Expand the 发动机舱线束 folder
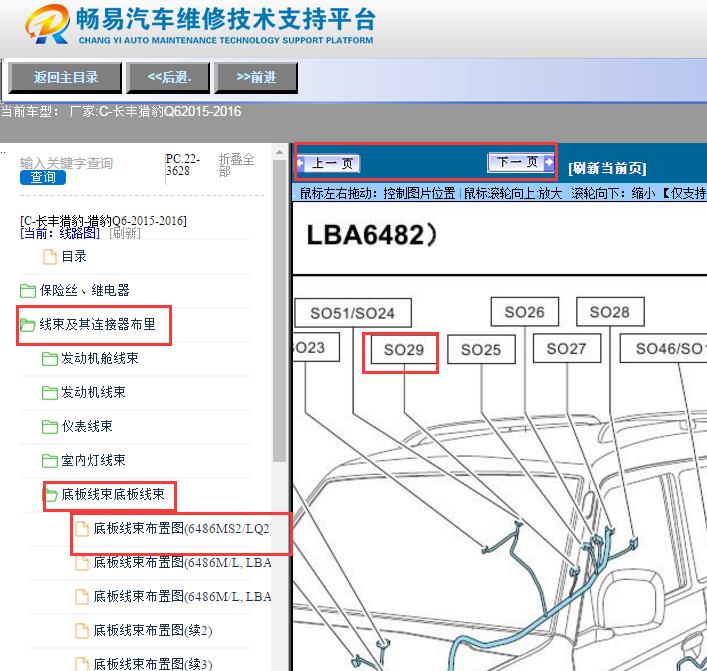This screenshot has width=707, height=671. point(100,358)
